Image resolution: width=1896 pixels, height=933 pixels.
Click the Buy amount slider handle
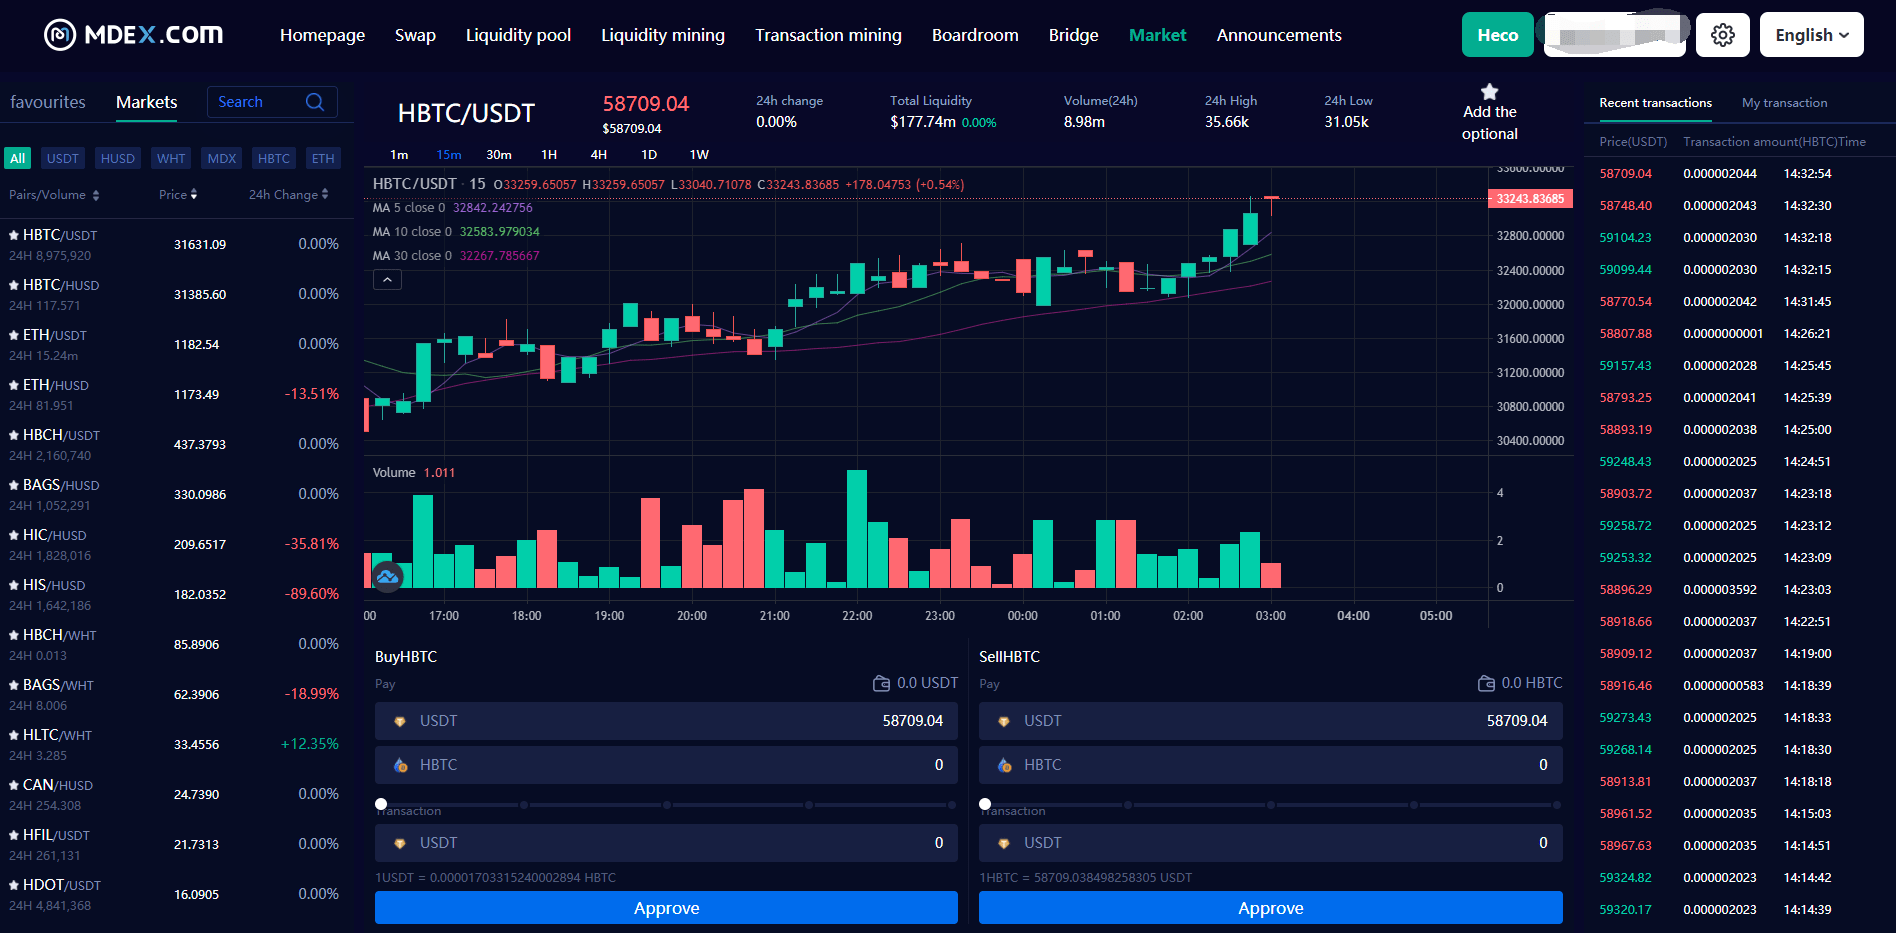pos(381,804)
